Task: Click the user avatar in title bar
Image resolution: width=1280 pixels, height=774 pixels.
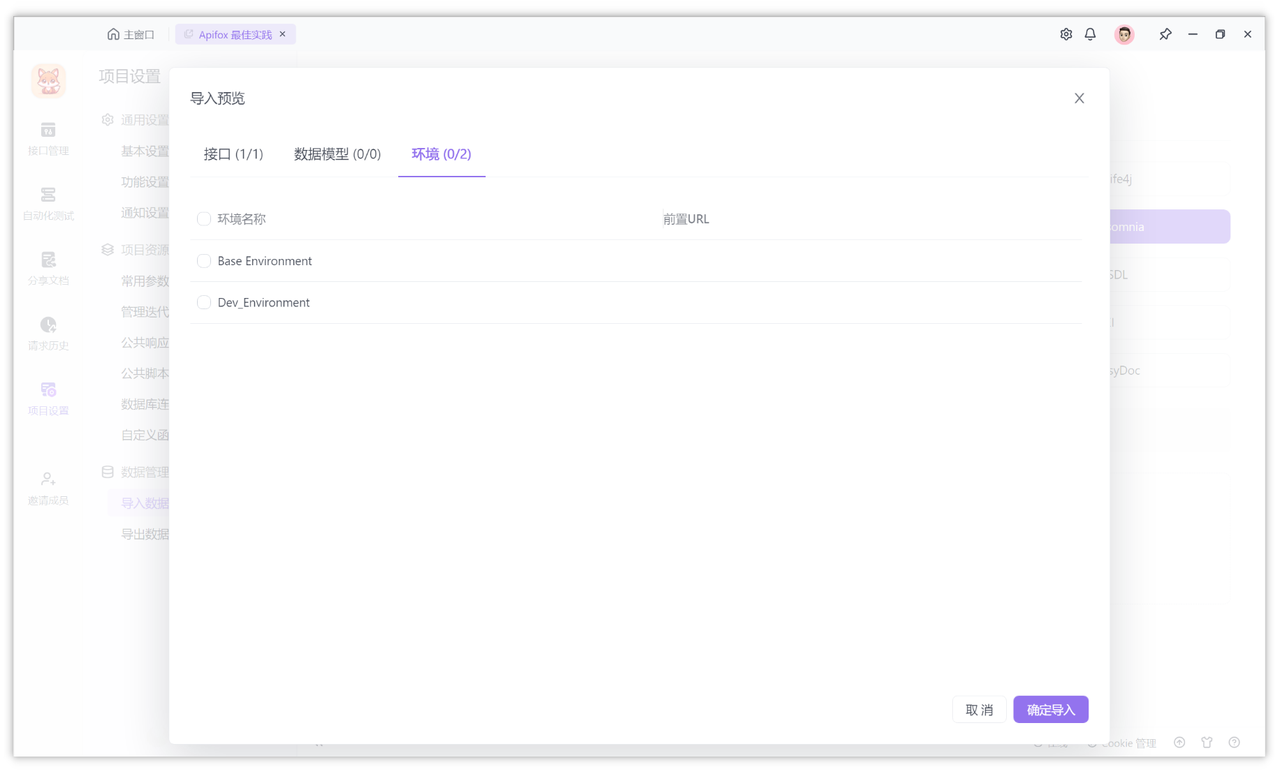Action: click(x=1125, y=35)
